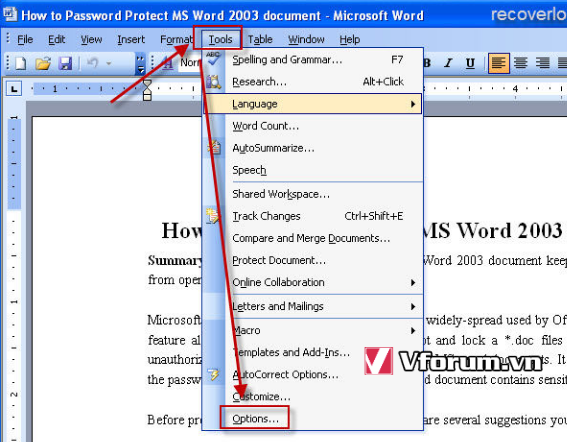Choose Speech menu item
This screenshot has width=567, height=442.
pyautogui.click(x=313, y=170)
